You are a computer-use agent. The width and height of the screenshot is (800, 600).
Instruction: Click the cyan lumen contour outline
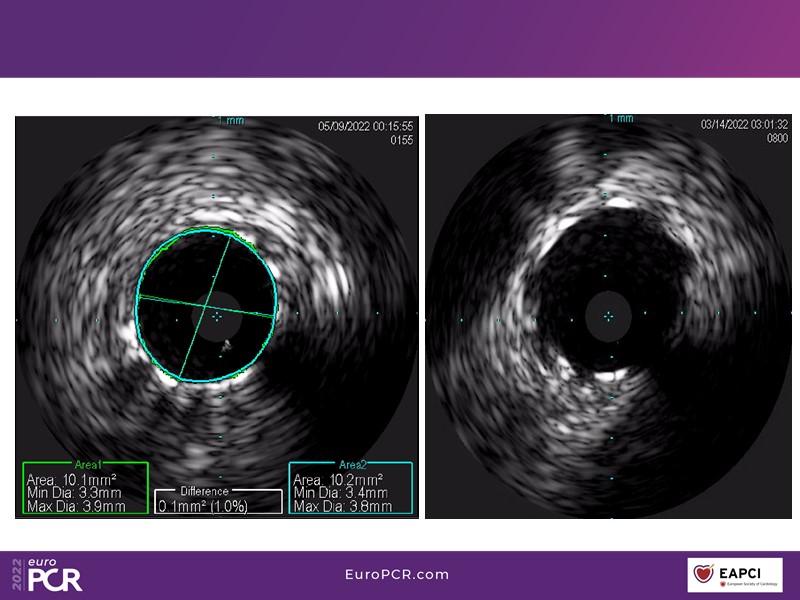138,300
